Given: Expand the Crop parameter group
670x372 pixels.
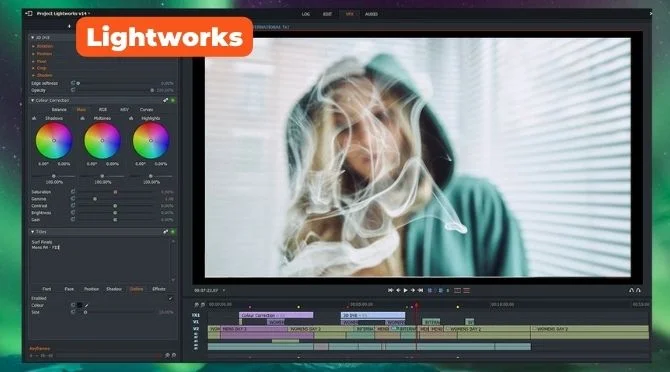Looking at the screenshot, I should [x=33, y=68].
